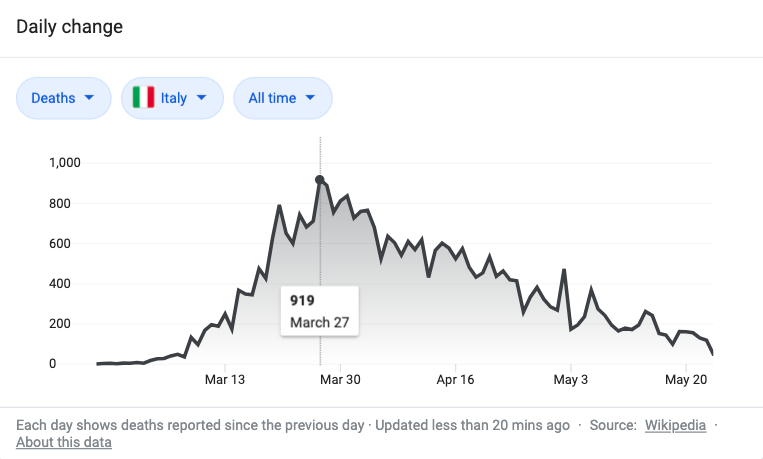Viewport: 763px width, 459px height.
Task: Click the arrow beside Deaths
Action: tap(90, 98)
